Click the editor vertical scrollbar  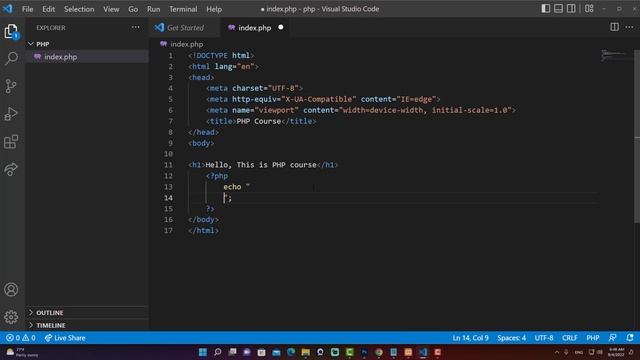tap(637, 136)
